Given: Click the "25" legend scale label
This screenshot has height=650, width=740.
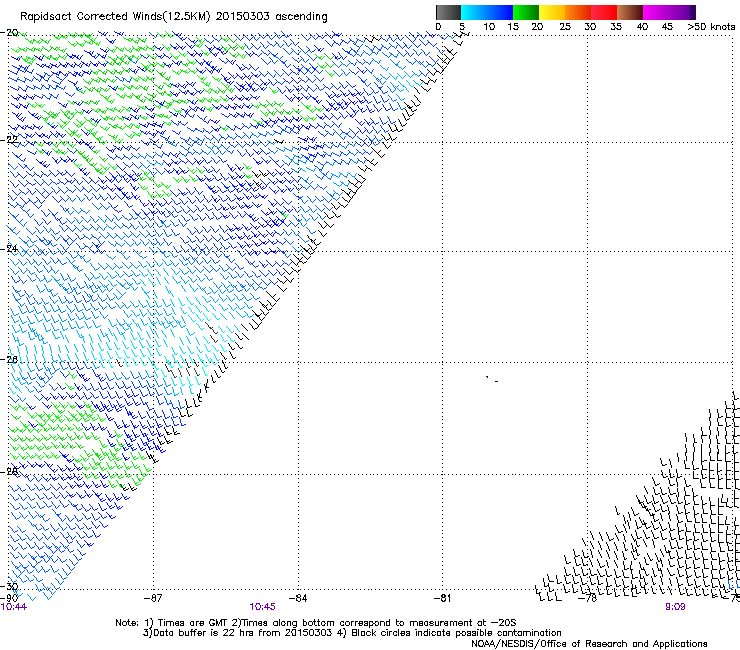Looking at the screenshot, I should [565, 27].
